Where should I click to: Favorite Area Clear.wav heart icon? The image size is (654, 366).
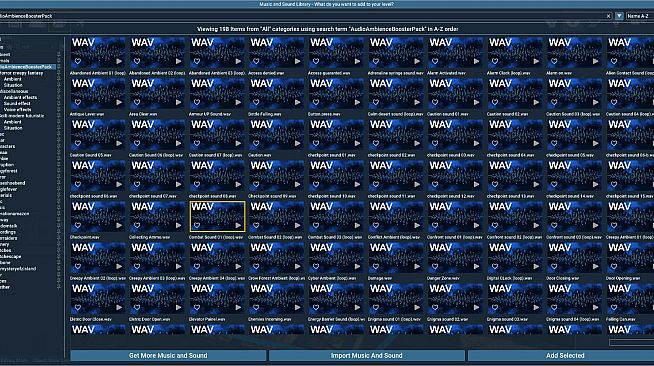137,102
